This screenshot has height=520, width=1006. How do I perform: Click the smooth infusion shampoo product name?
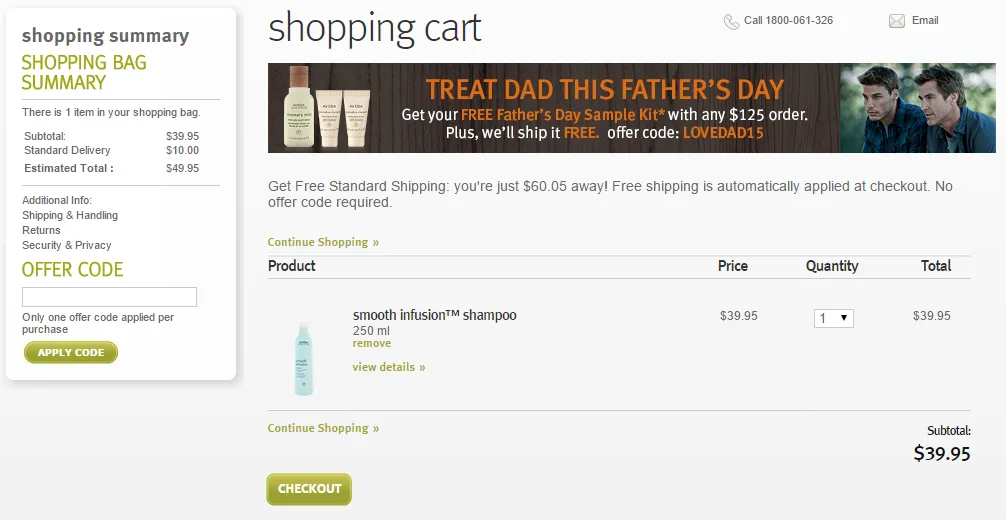(434, 315)
